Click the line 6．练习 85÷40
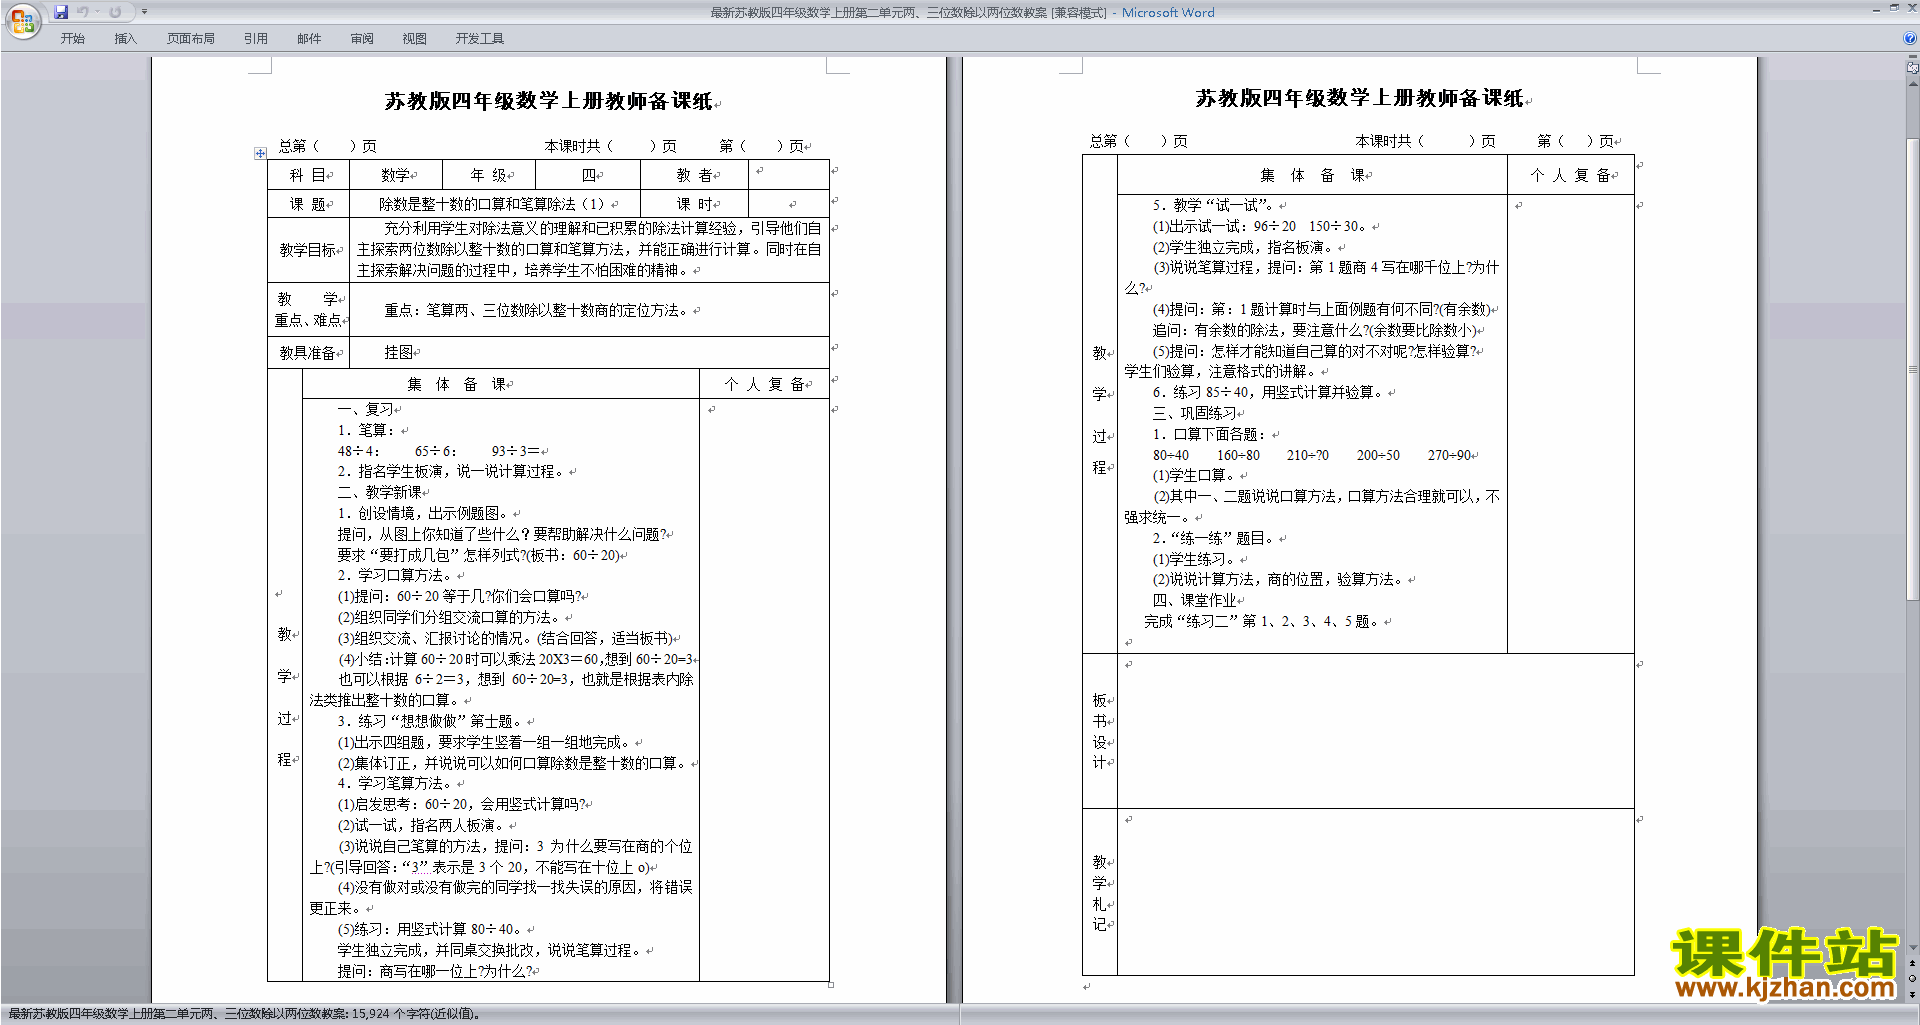The image size is (1920, 1025). pos(1268,393)
